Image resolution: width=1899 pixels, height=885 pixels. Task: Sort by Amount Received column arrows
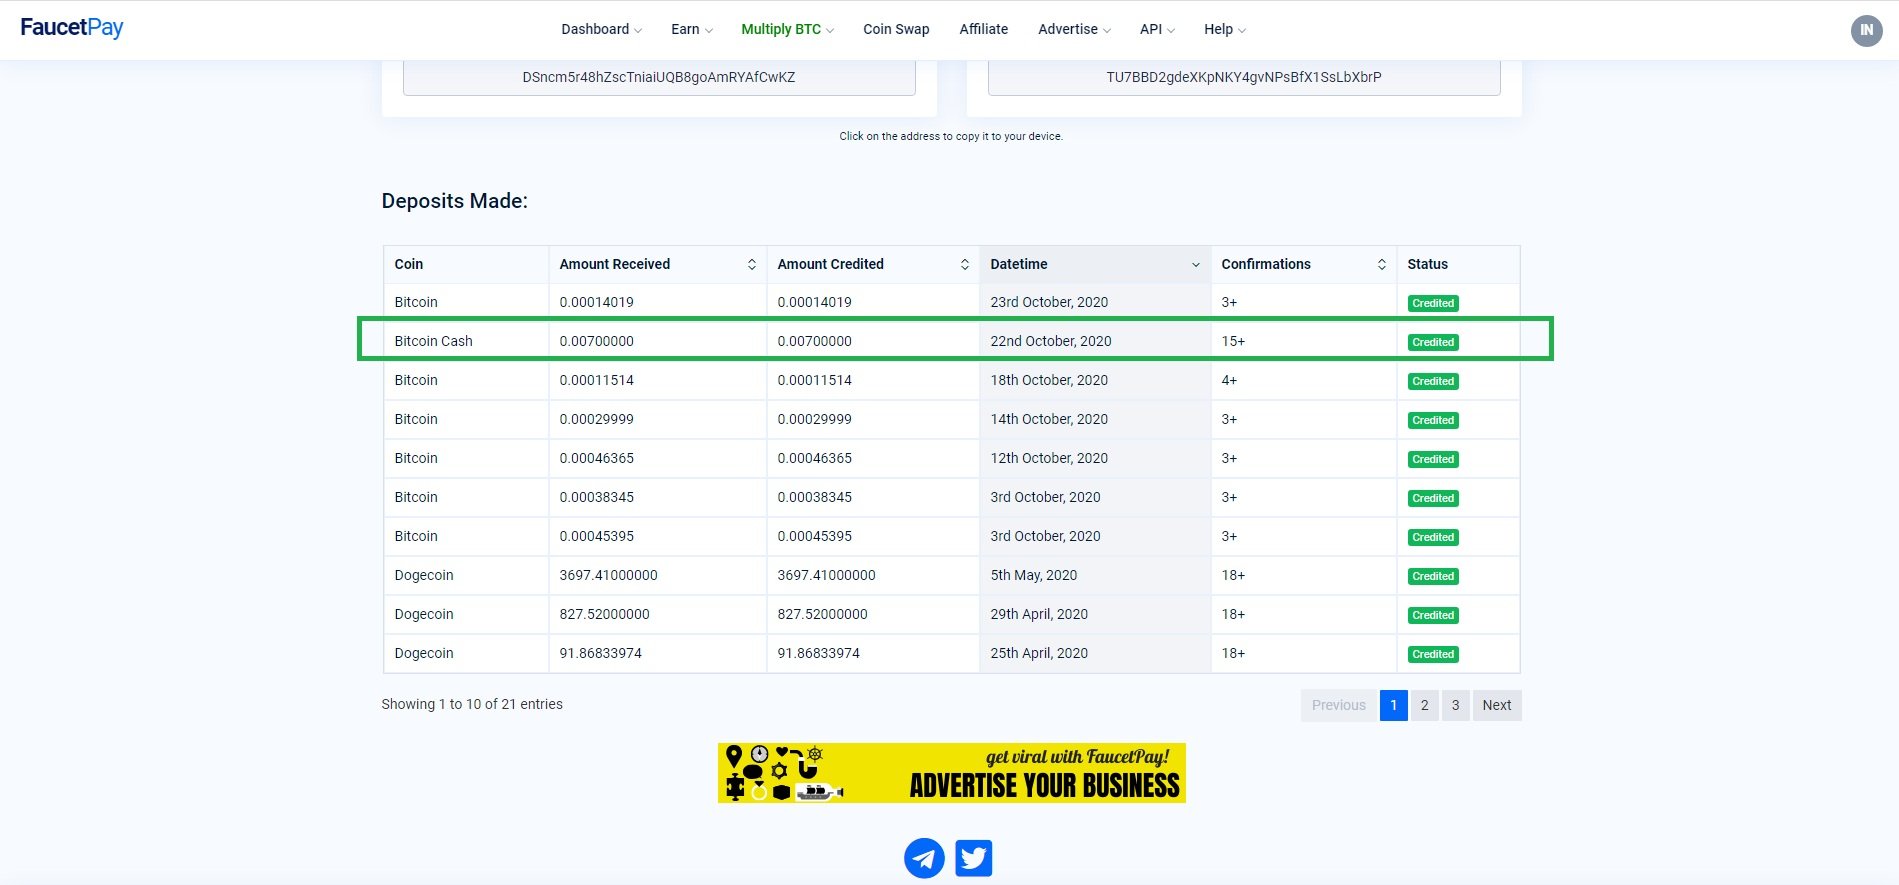click(x=751, y=264)
